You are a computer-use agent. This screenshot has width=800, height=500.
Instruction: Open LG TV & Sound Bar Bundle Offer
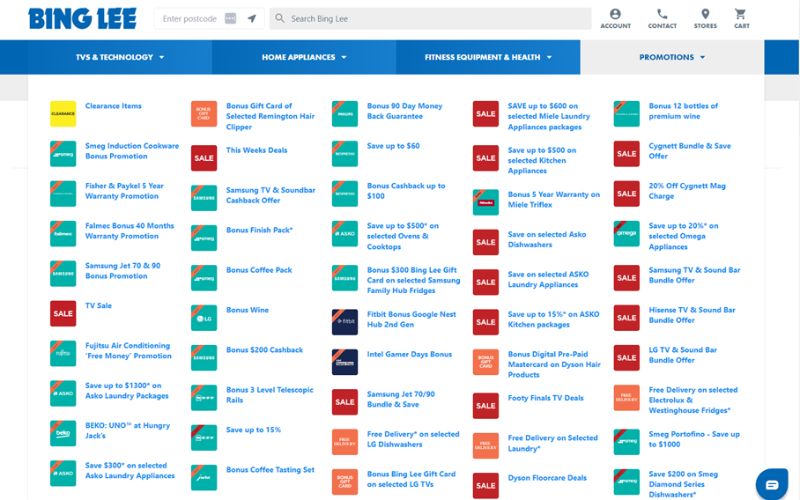(x=683, y=355)
